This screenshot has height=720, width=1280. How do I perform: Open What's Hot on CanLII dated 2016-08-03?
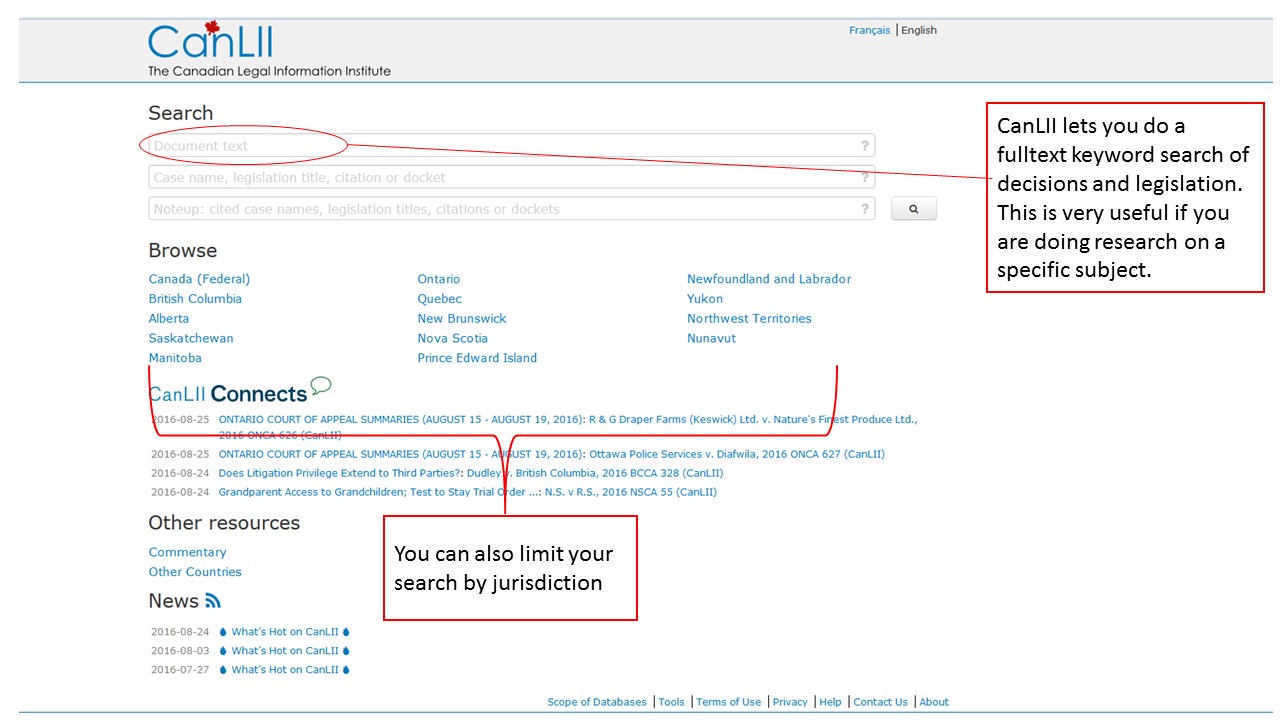[x=285, y=651]
